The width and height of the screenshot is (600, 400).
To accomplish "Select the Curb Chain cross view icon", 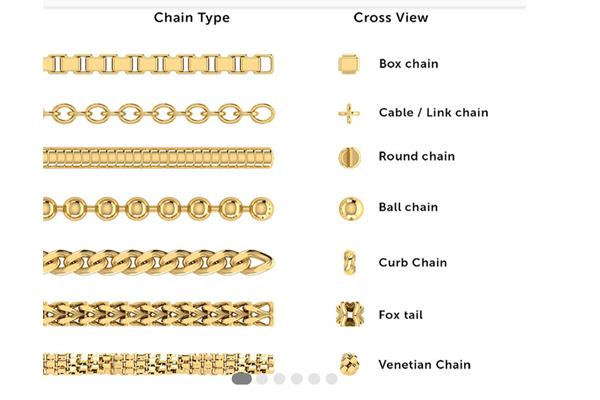I will point(349,263).
